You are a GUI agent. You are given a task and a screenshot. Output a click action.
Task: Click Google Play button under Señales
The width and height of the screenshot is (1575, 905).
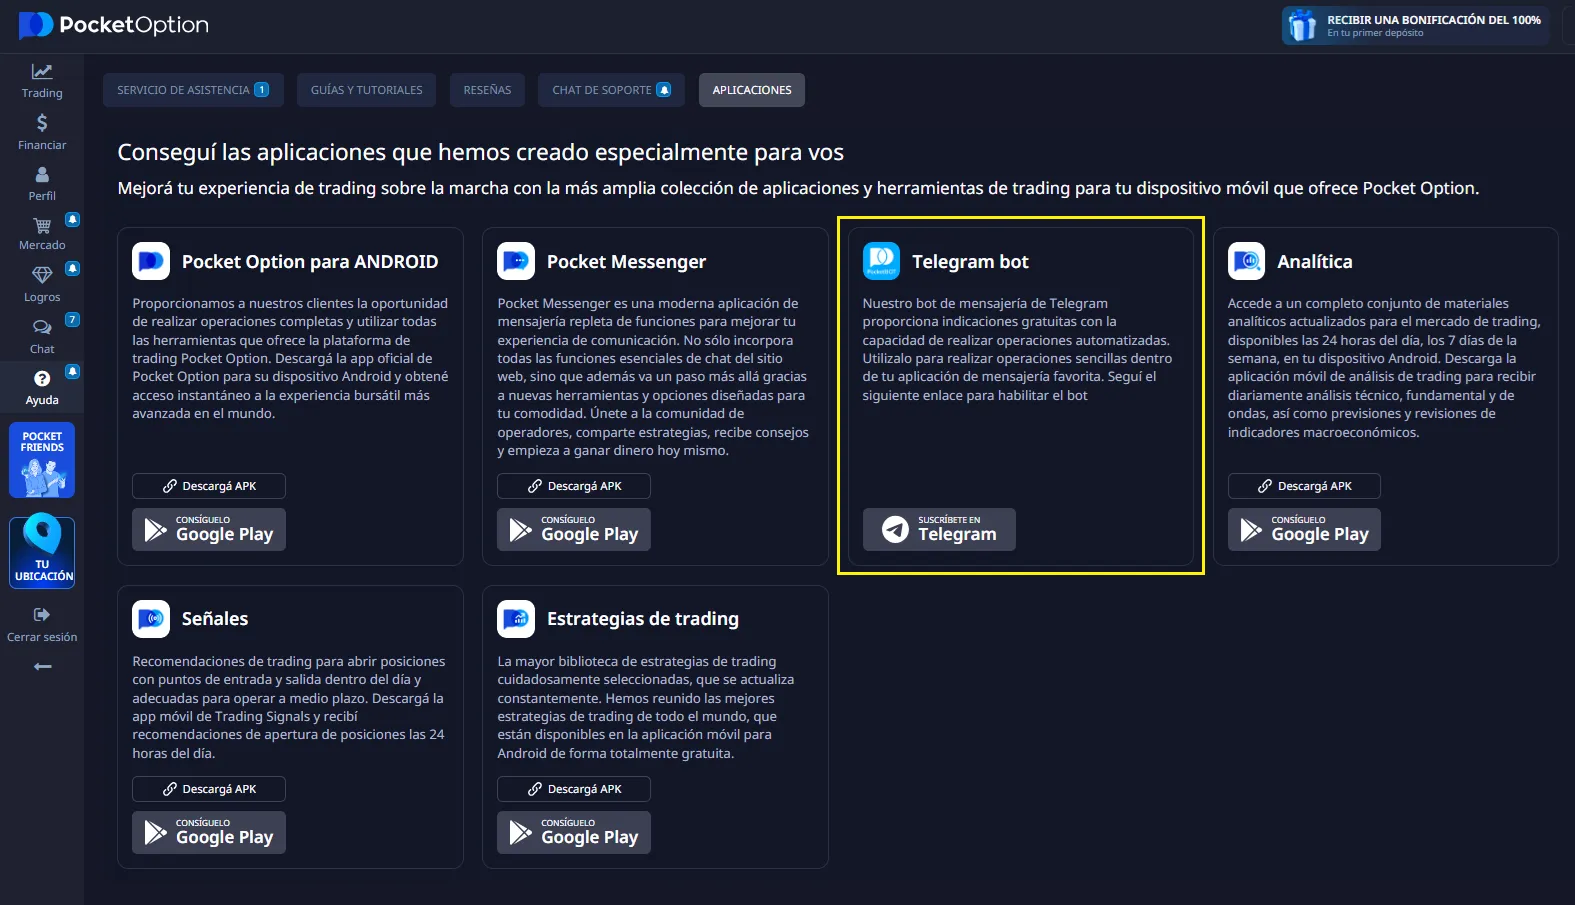click(209, 833)
